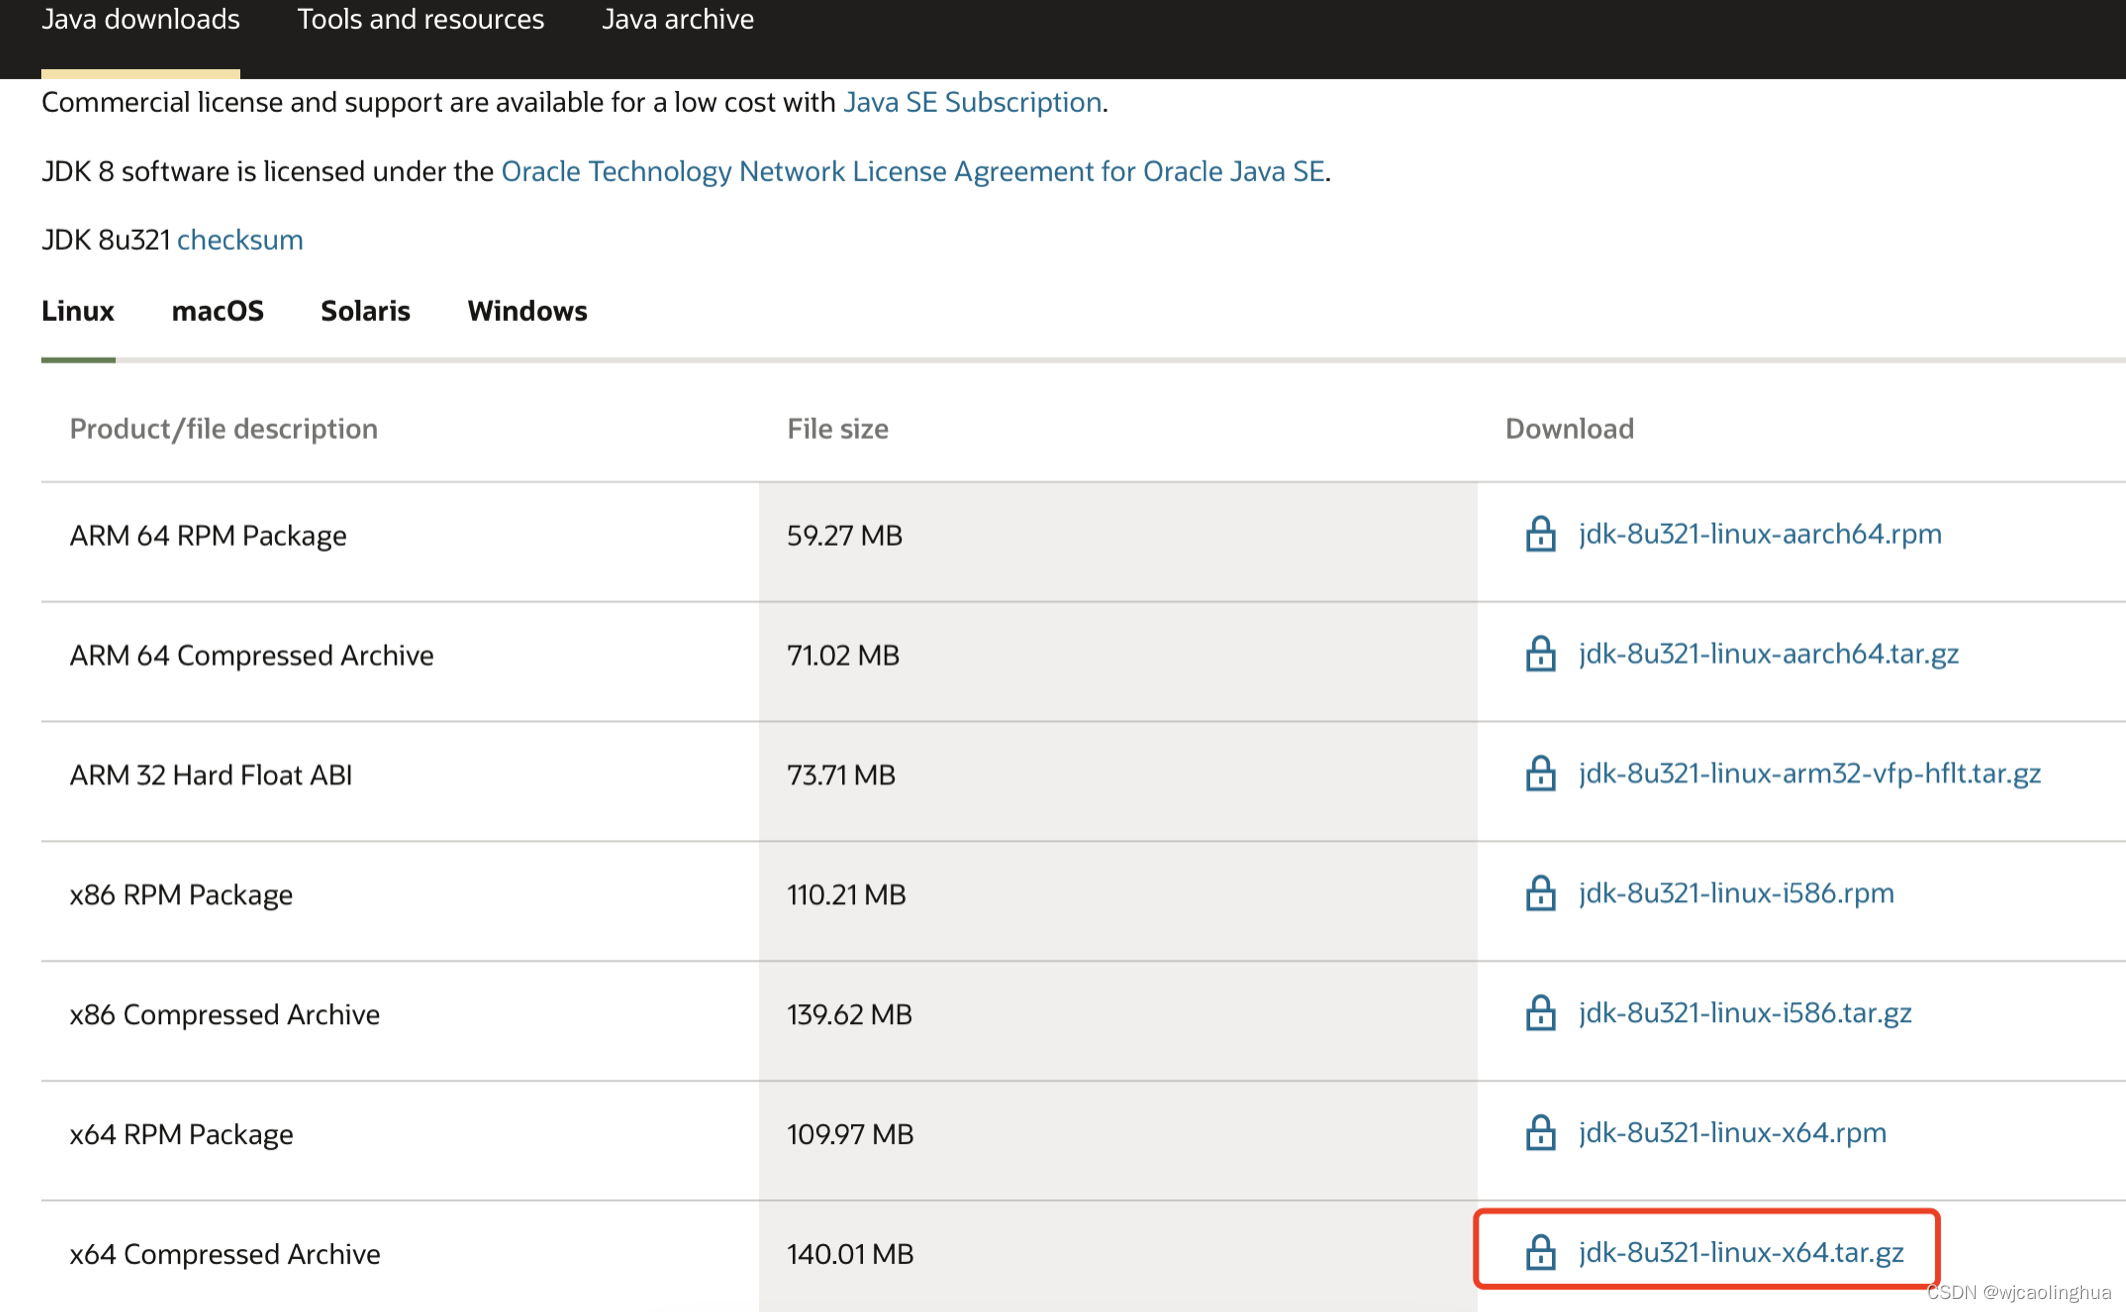The width and height of the screenshot is (2126, 1312).
Task: Click lock icon beside jdk-8u321-linux-i586.tar.gz
Action: tap(1540, 1014)
